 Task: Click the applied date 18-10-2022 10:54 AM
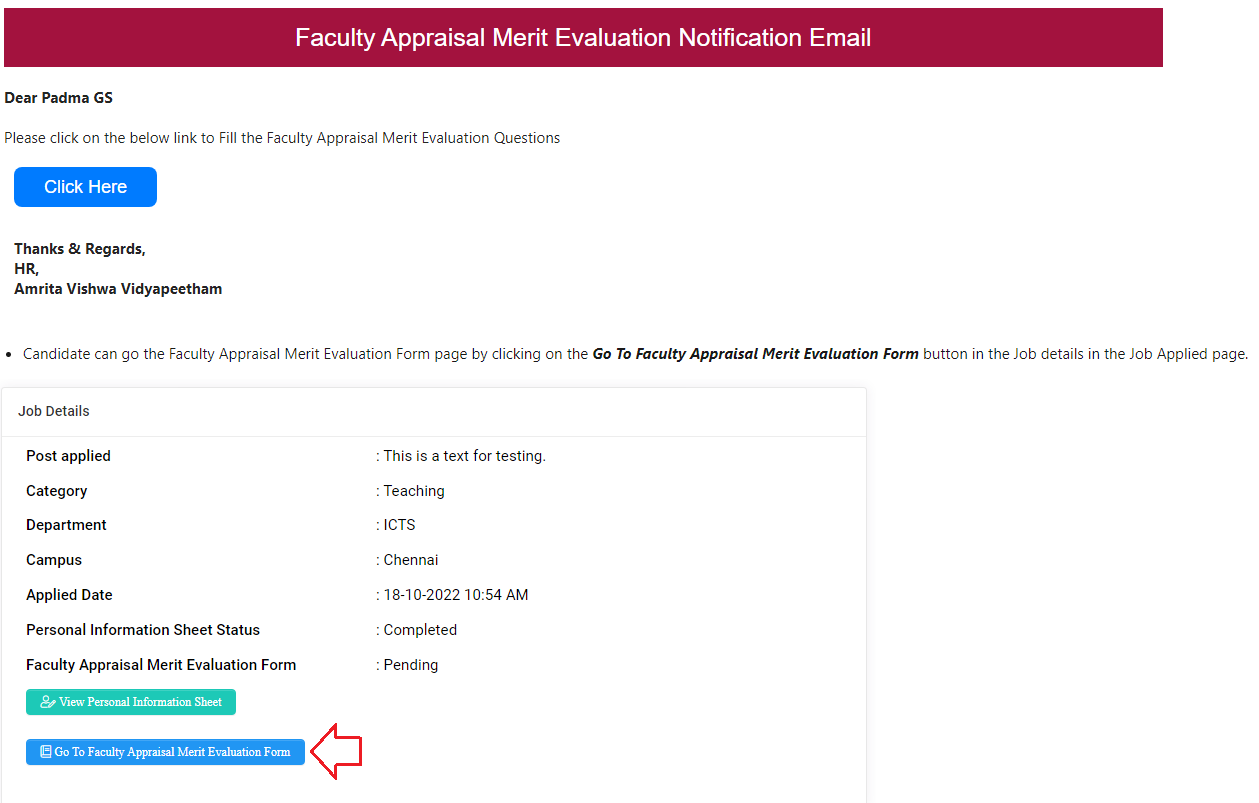click(455, 595)
